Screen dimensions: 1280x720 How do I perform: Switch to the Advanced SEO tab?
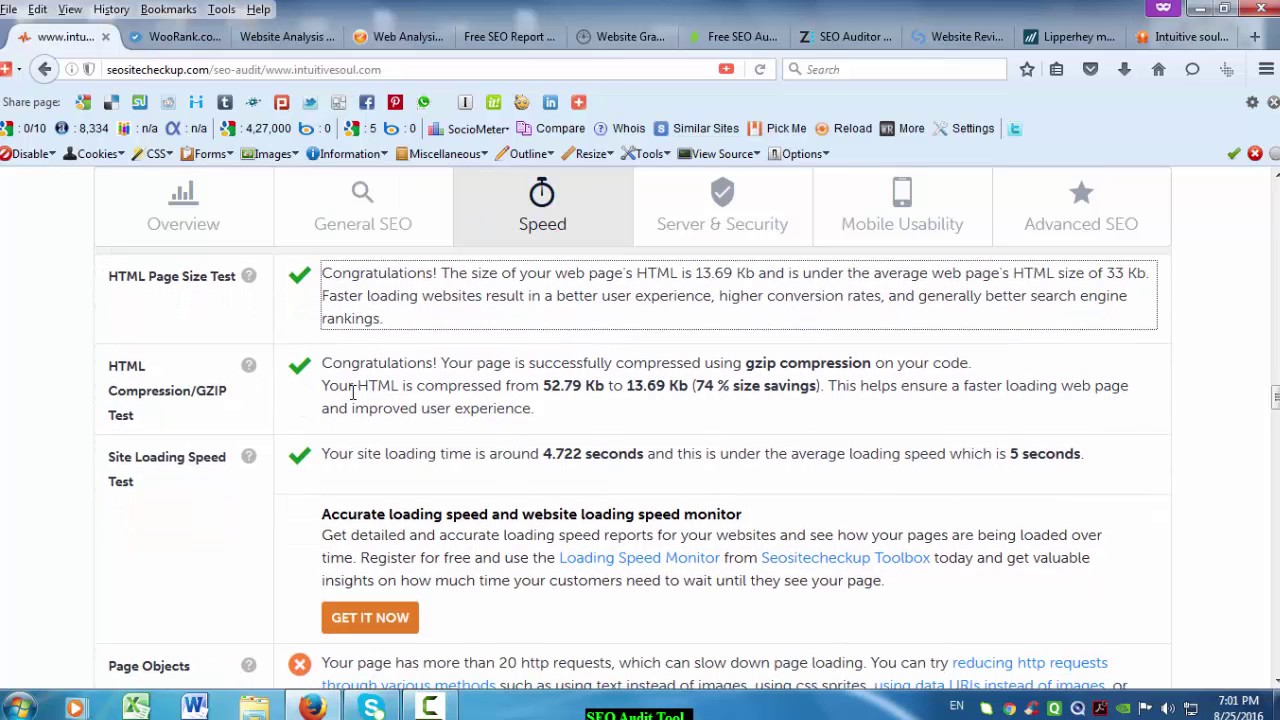[x=1081, y=207]
